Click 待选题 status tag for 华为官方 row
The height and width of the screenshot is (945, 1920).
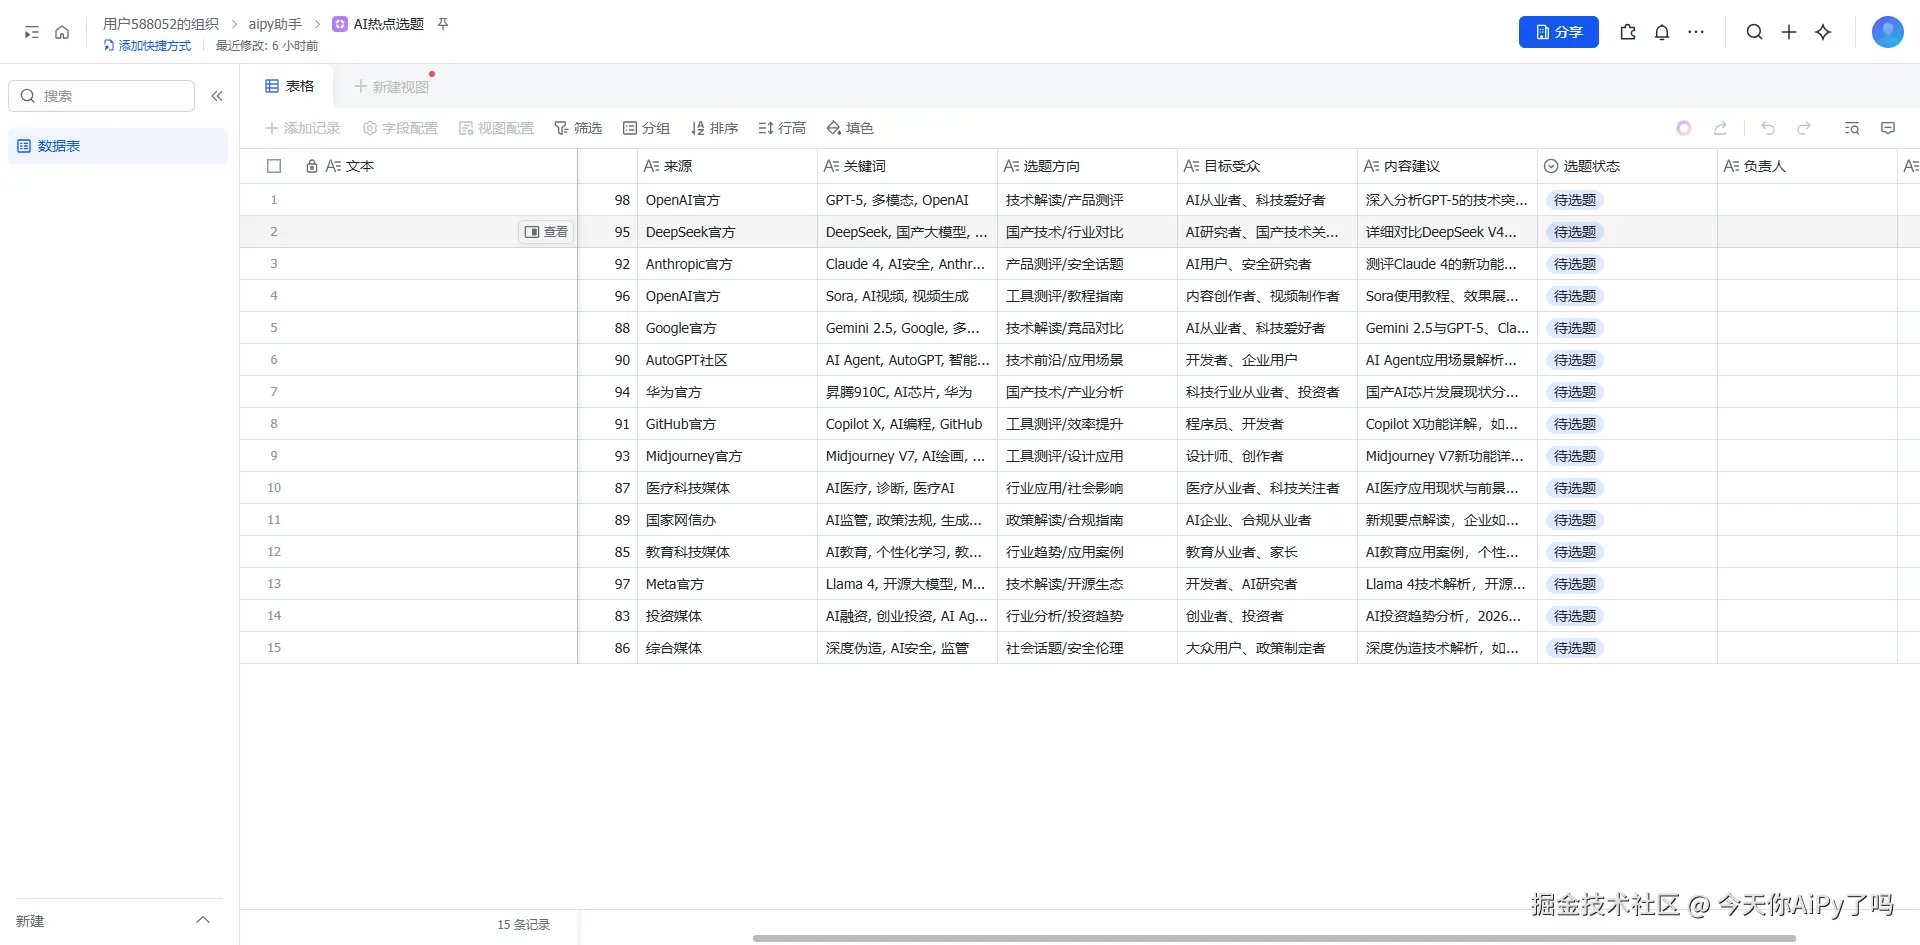click(1575, 392)
